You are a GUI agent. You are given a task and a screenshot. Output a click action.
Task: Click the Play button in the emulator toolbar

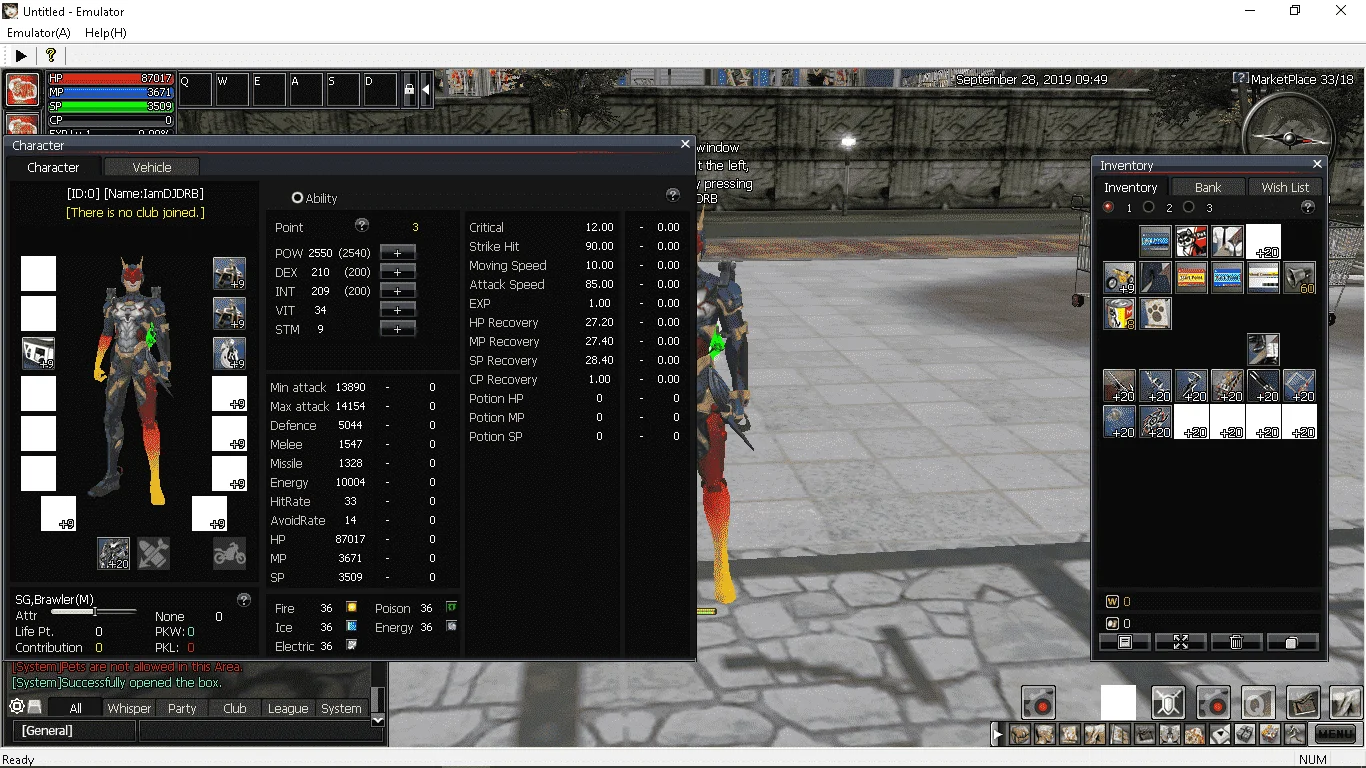(x=21, y=56)
